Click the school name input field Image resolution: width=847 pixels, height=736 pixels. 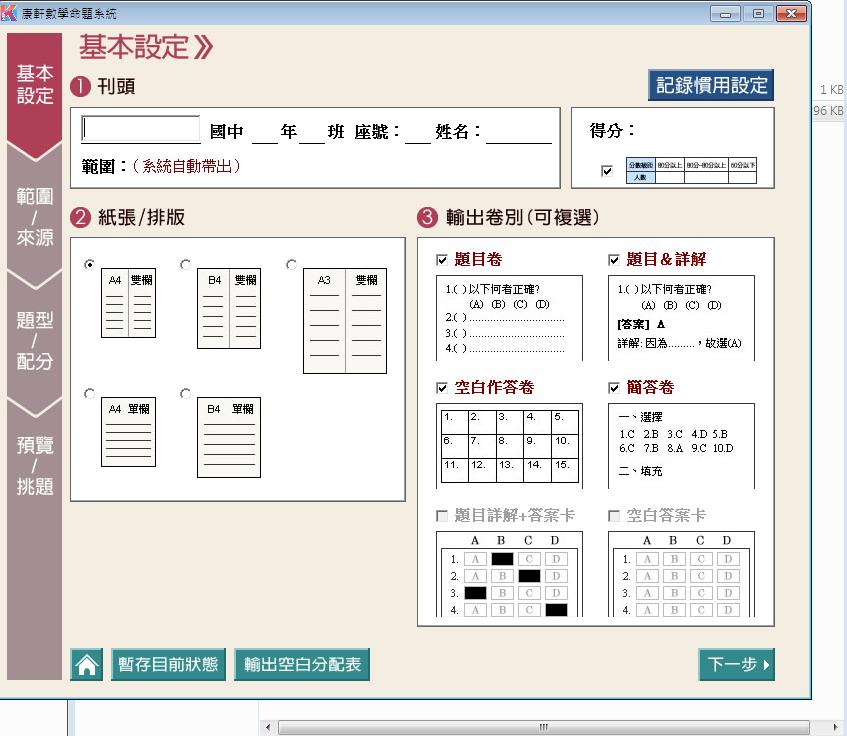[x=141, y=130]
